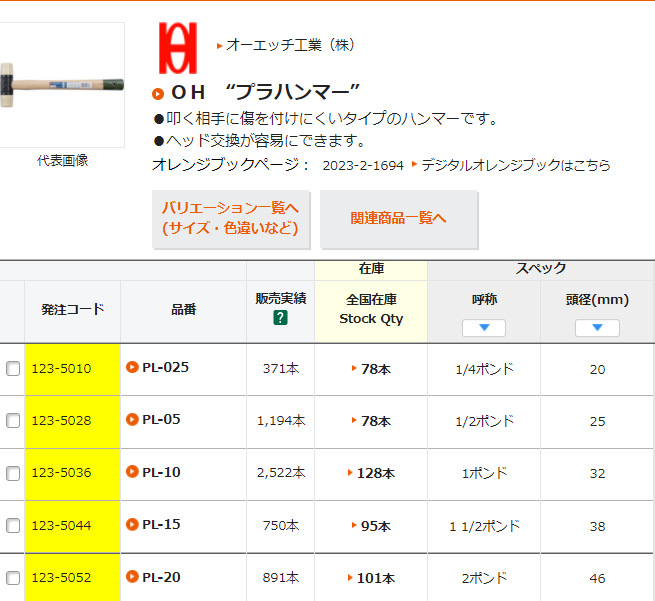The width and height of the screenshot is (655, 601).
Task: Check the row box for 123-5052
Action: pos(13,578)
